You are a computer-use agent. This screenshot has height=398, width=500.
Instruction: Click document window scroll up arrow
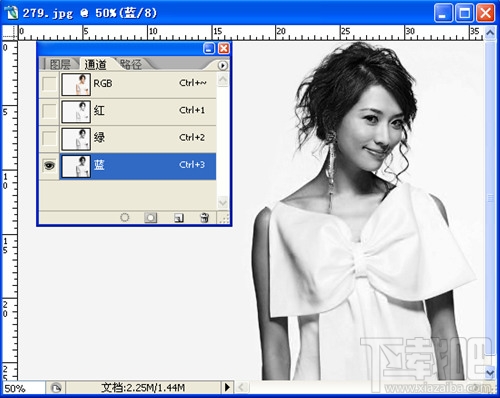(x=490, y=33)
